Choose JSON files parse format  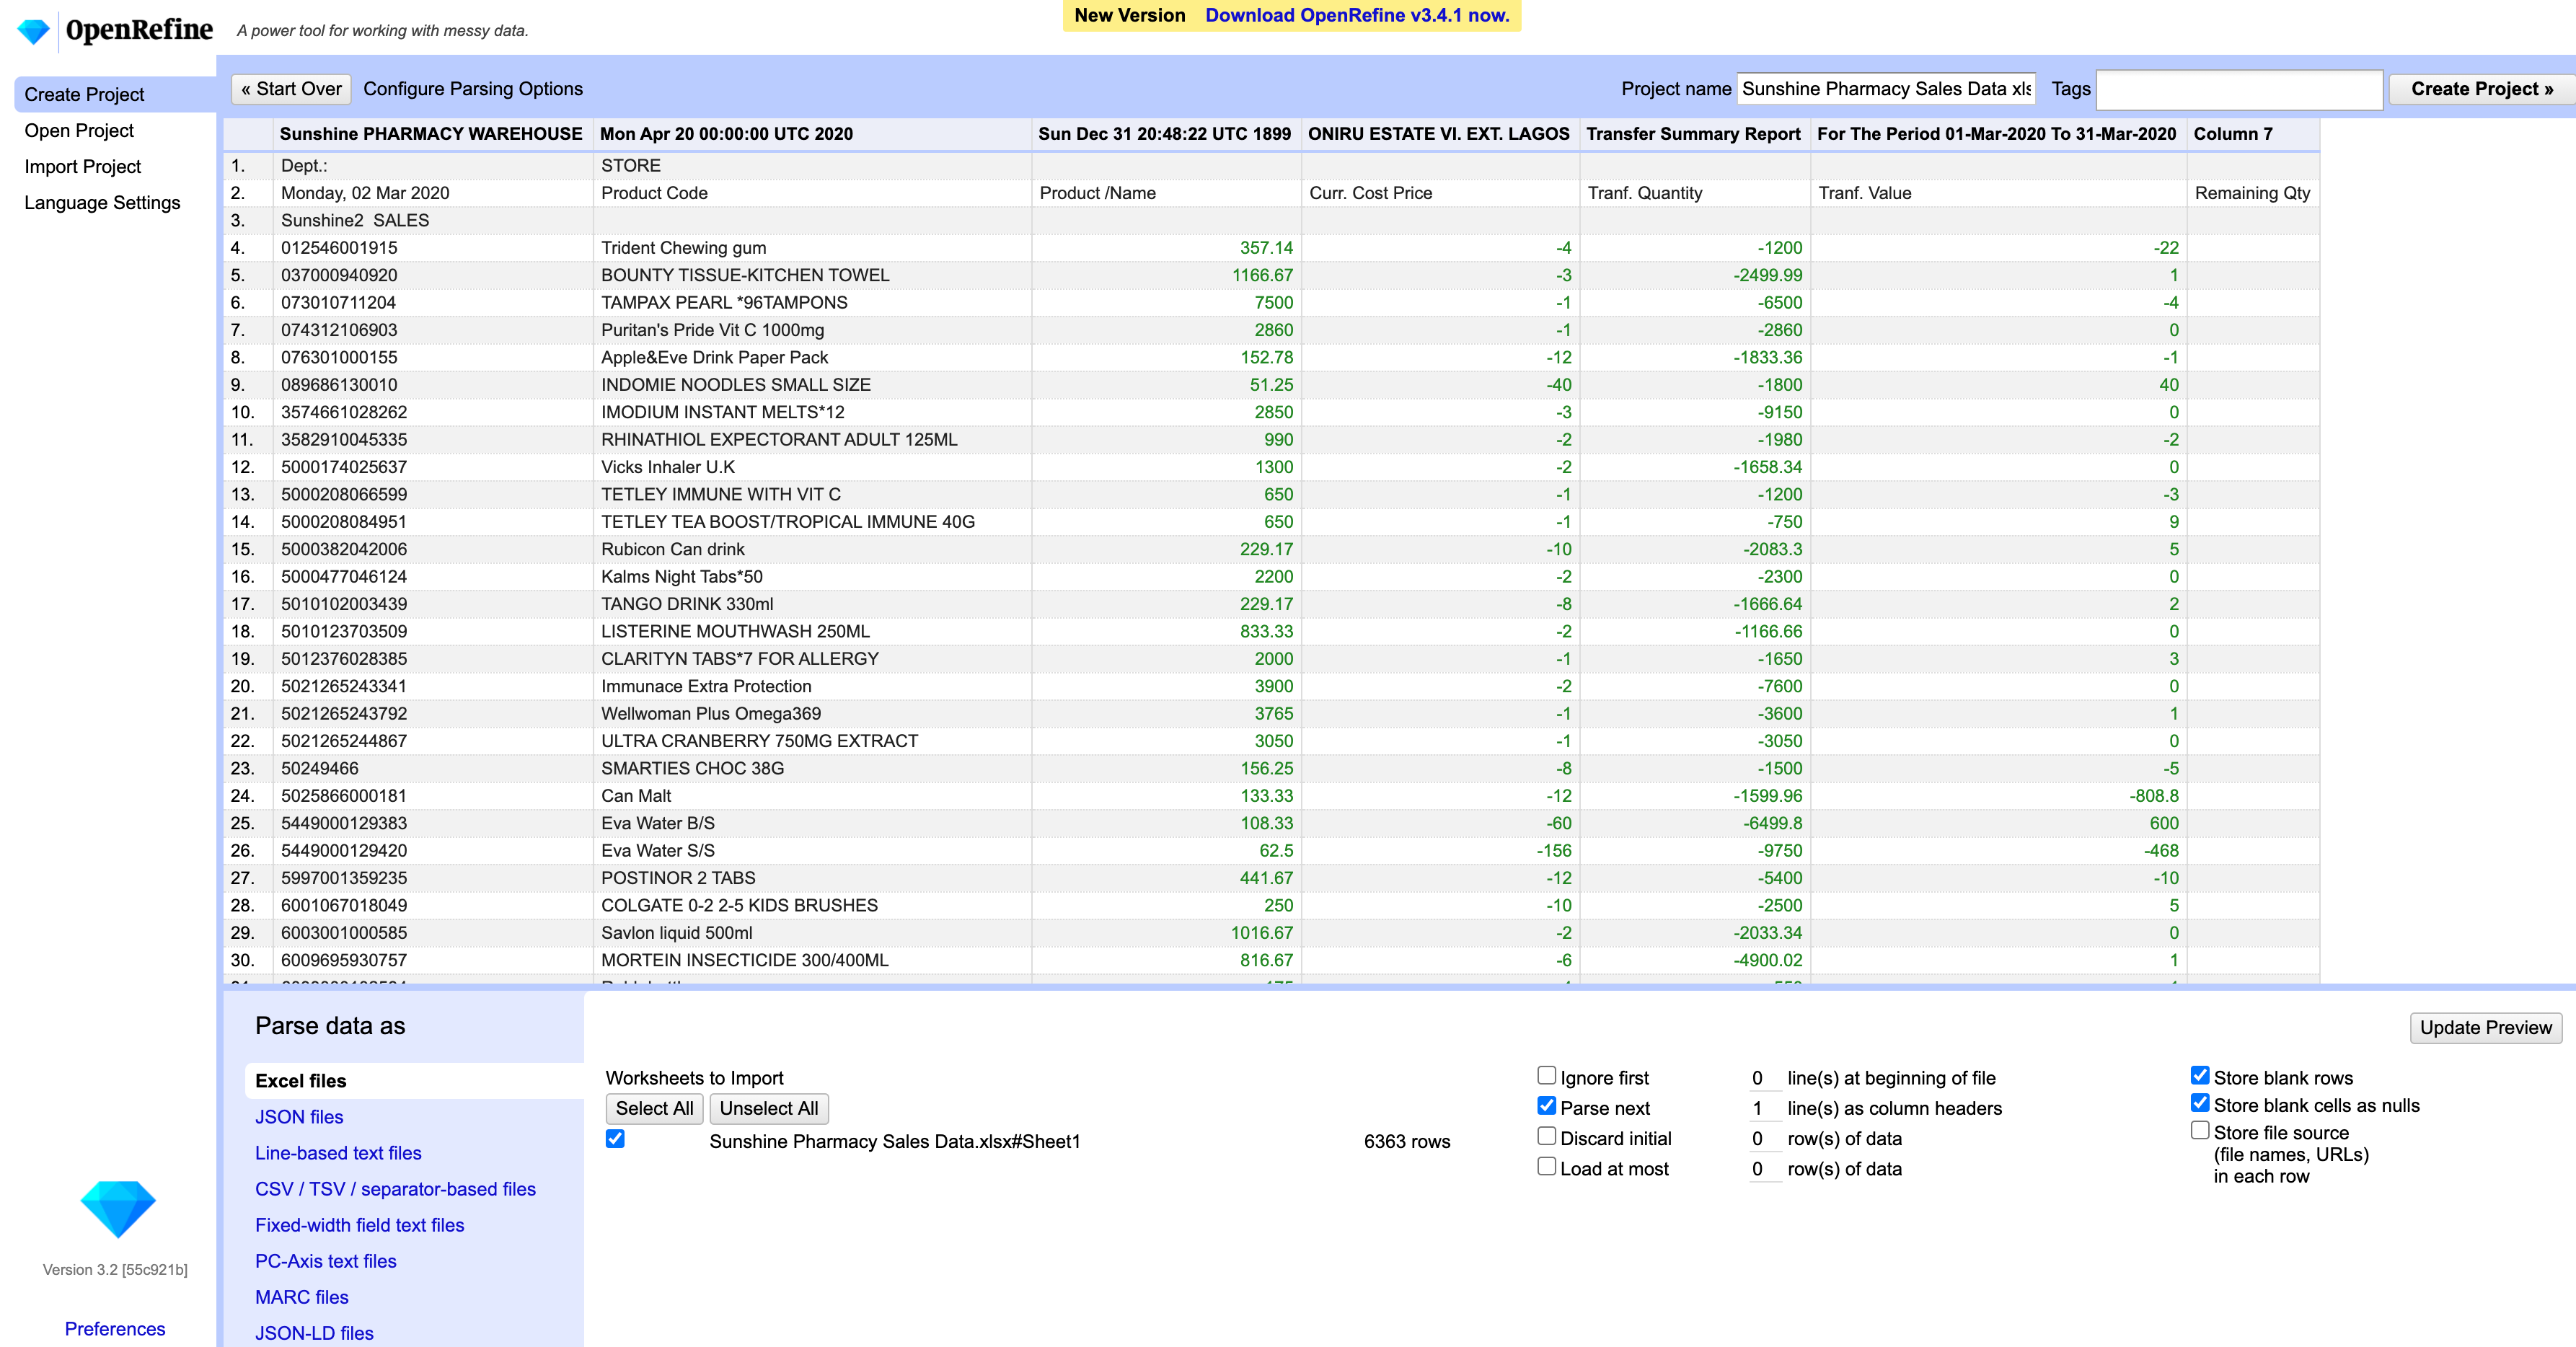299,1117
